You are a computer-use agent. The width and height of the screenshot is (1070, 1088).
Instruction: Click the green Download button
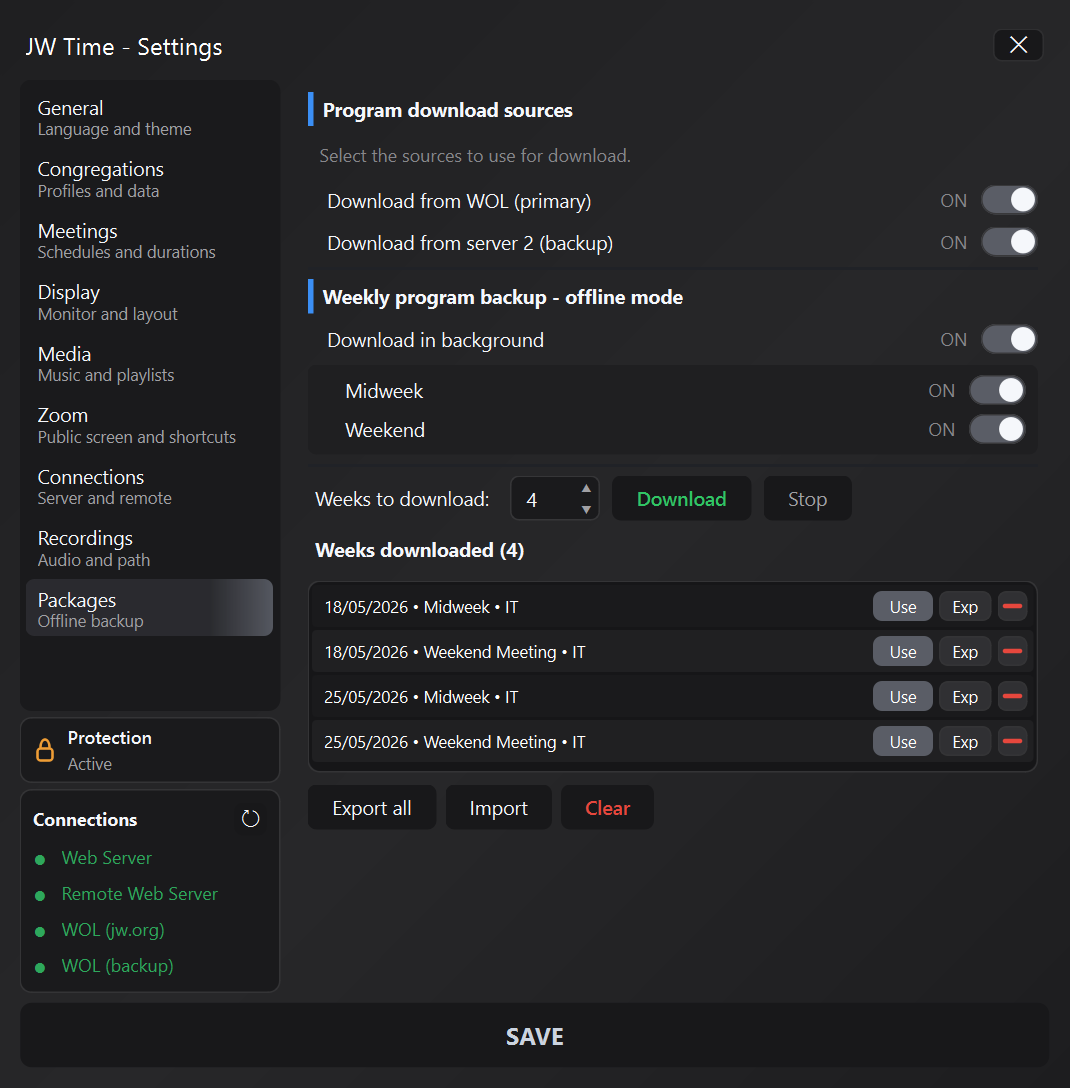[681, 499]
